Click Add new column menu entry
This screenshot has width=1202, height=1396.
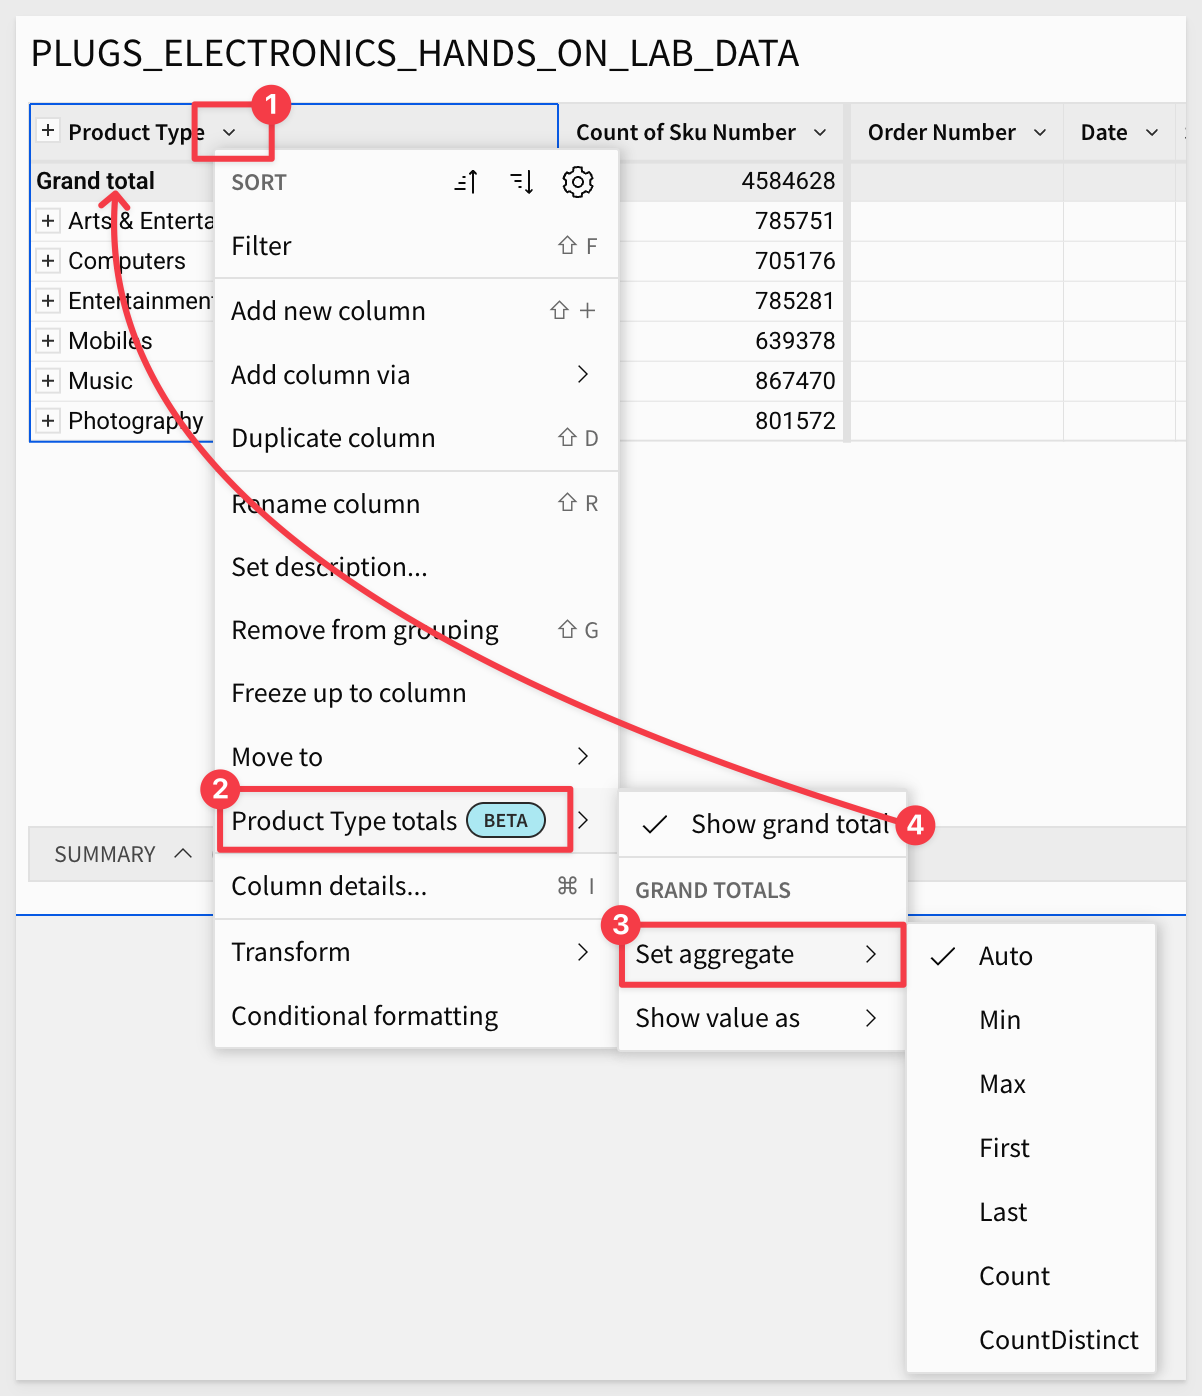[x=328, y=311]
